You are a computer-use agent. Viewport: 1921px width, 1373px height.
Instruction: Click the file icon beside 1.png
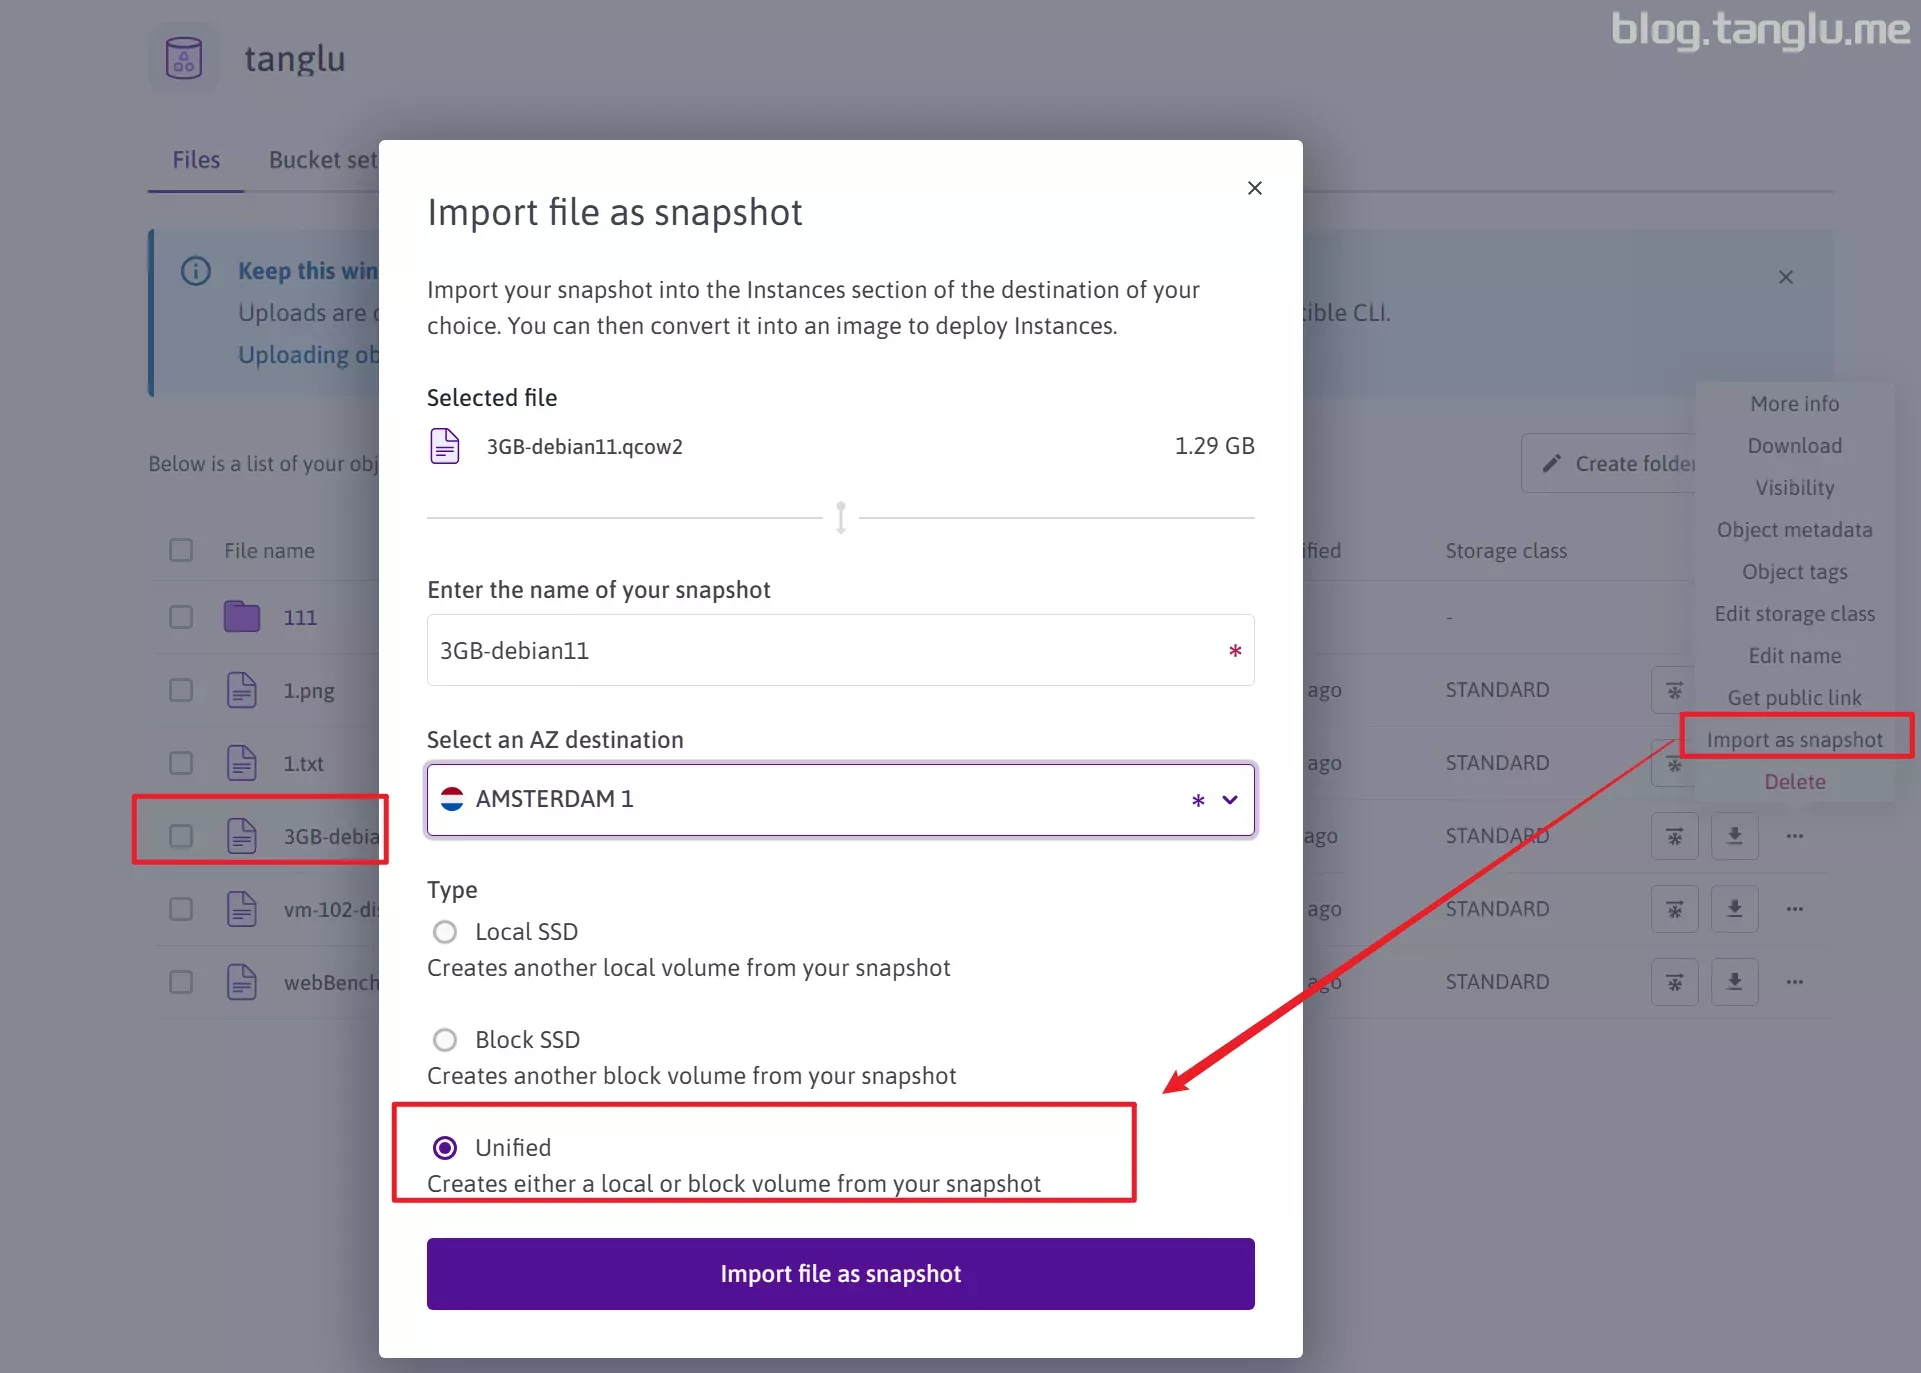click(241, 690)
